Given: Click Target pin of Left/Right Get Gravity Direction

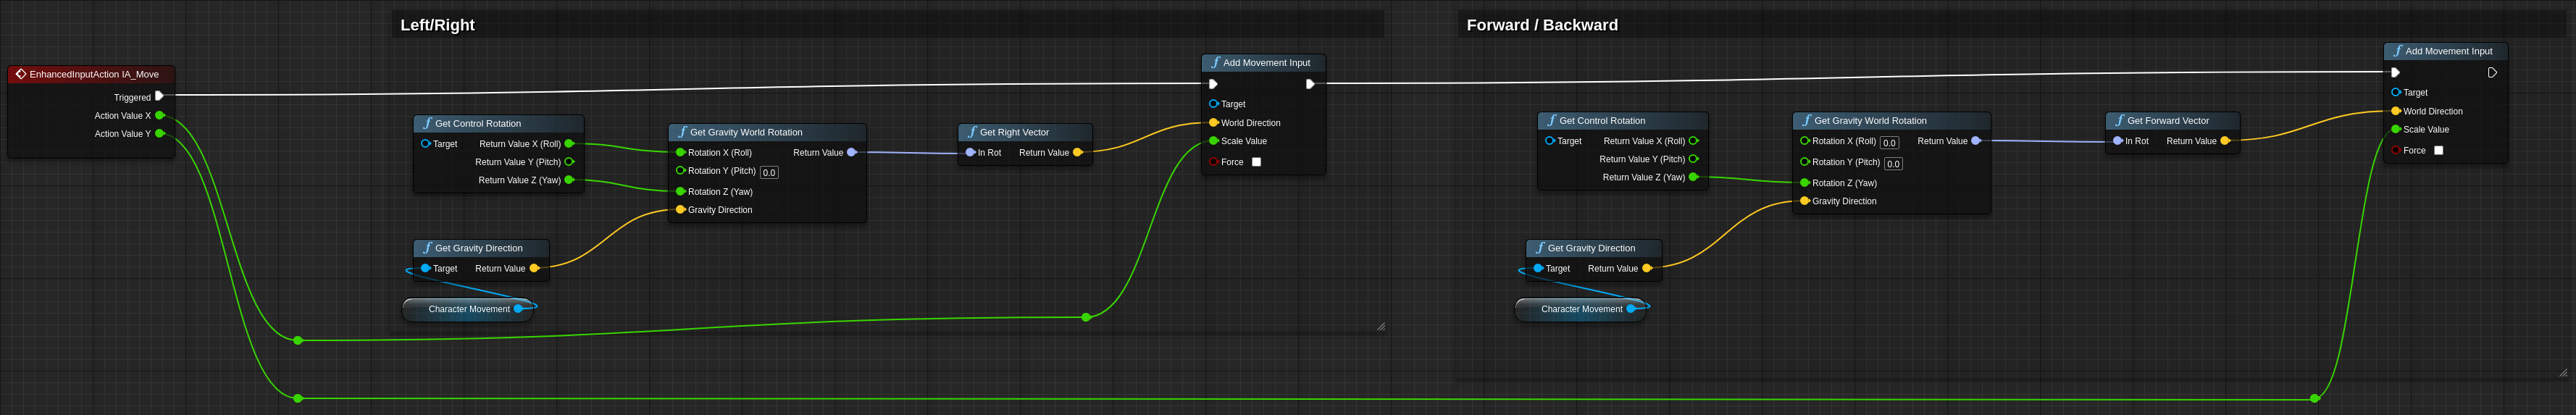Looking at the screenshot, I should click(425, 268).
